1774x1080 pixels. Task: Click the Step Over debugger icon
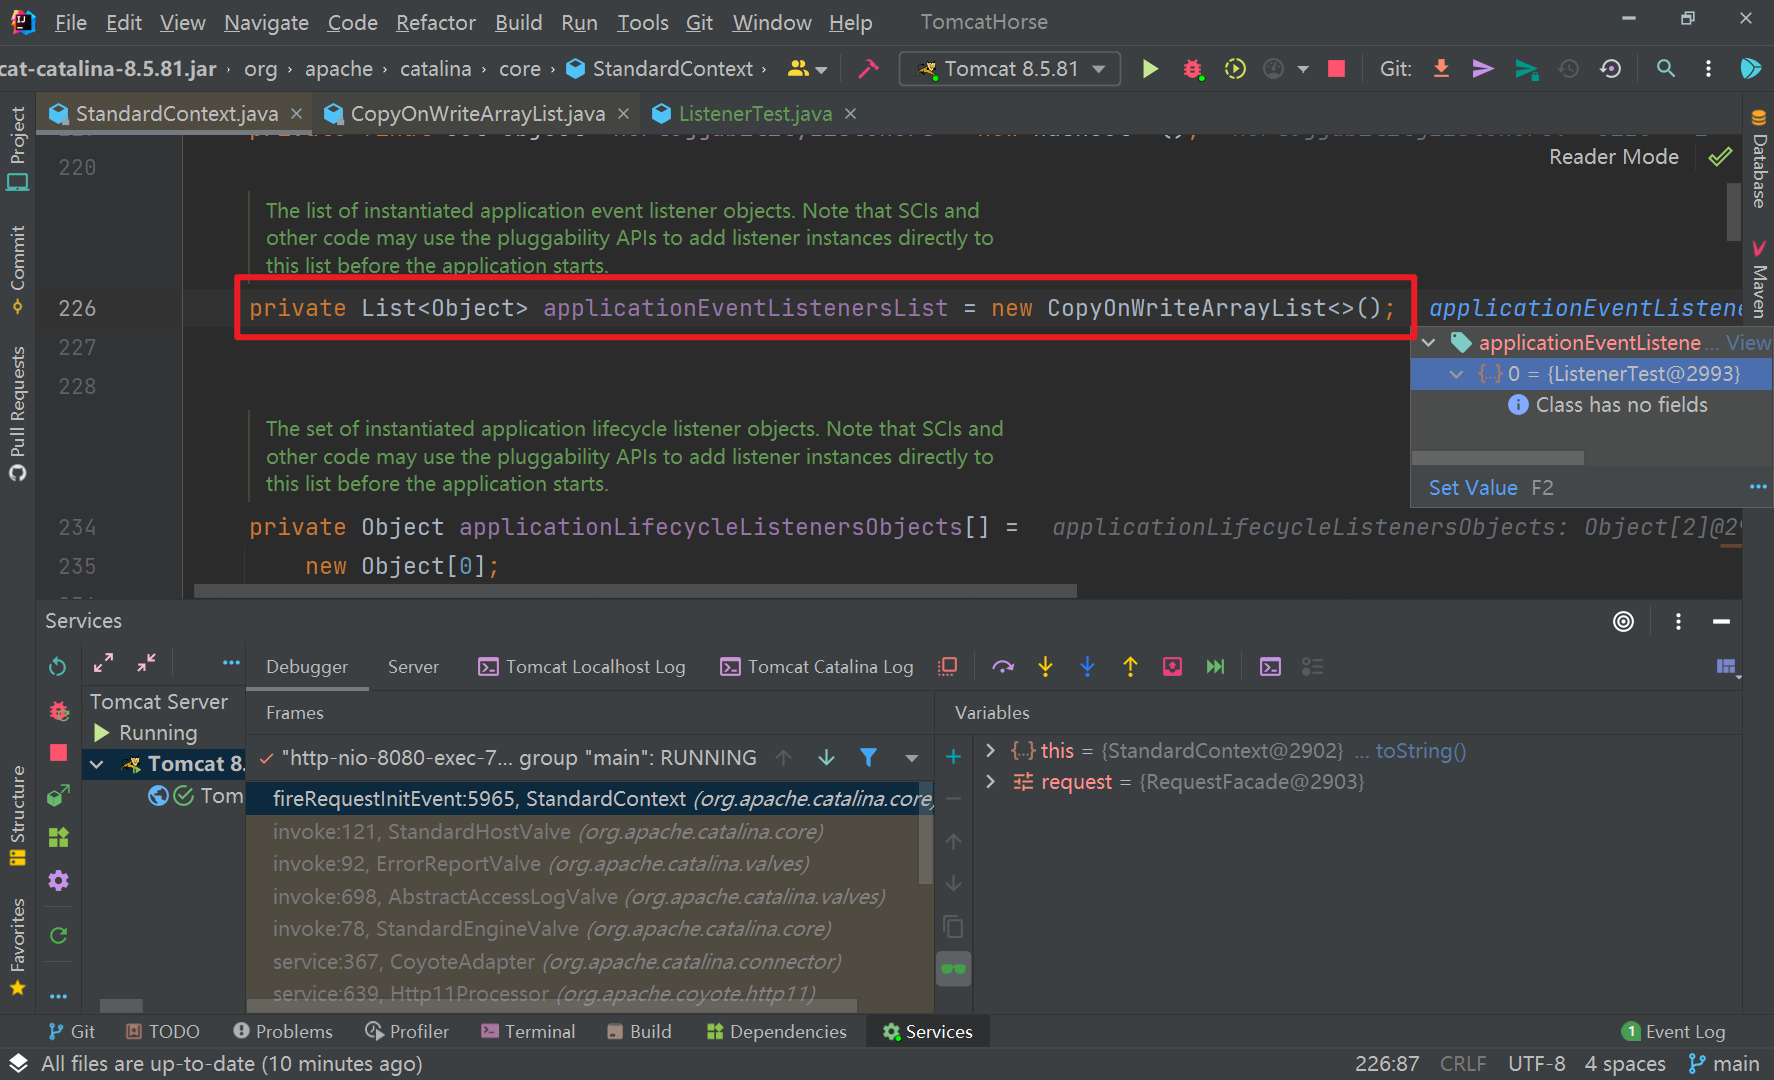1003,667
